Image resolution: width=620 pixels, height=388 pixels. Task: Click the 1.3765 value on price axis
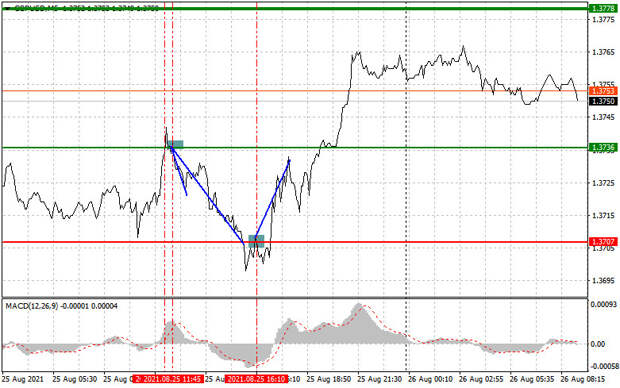pos(603,52)
